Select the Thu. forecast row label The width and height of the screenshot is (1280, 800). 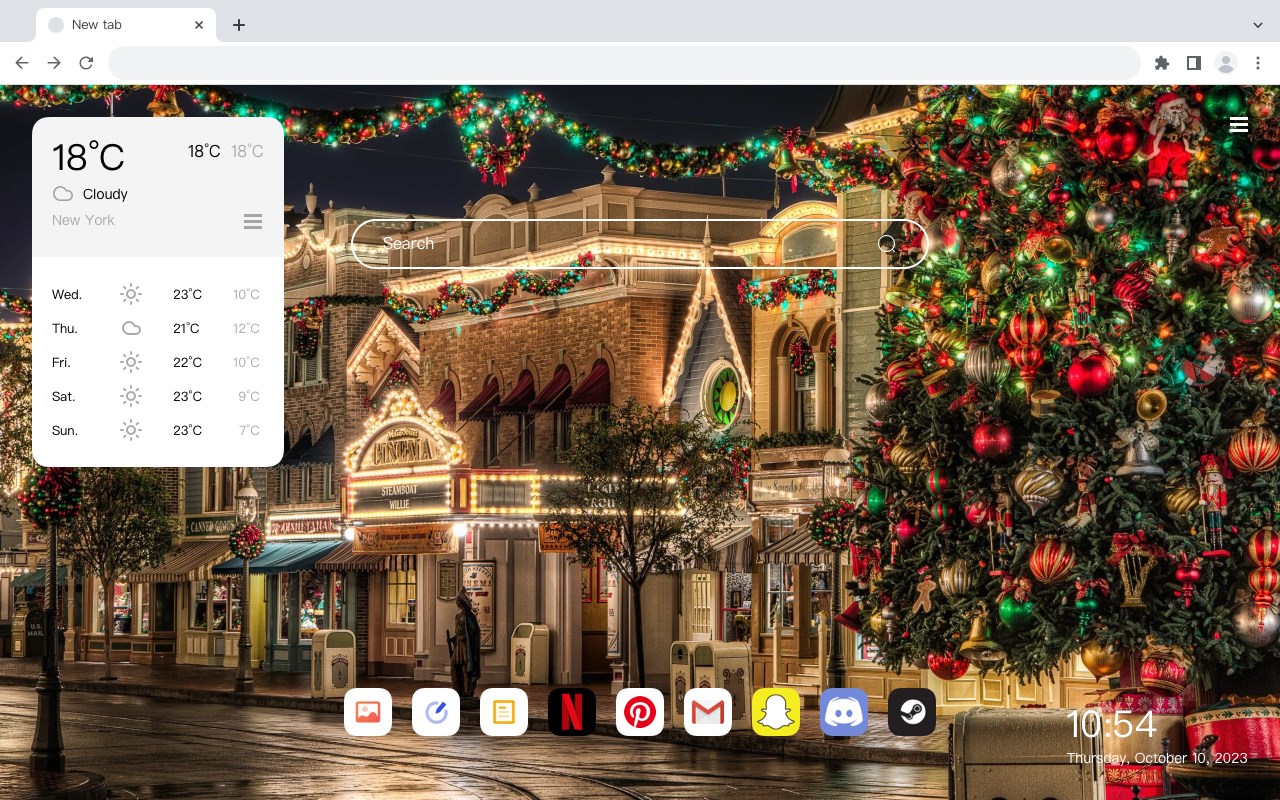[65, 328]
